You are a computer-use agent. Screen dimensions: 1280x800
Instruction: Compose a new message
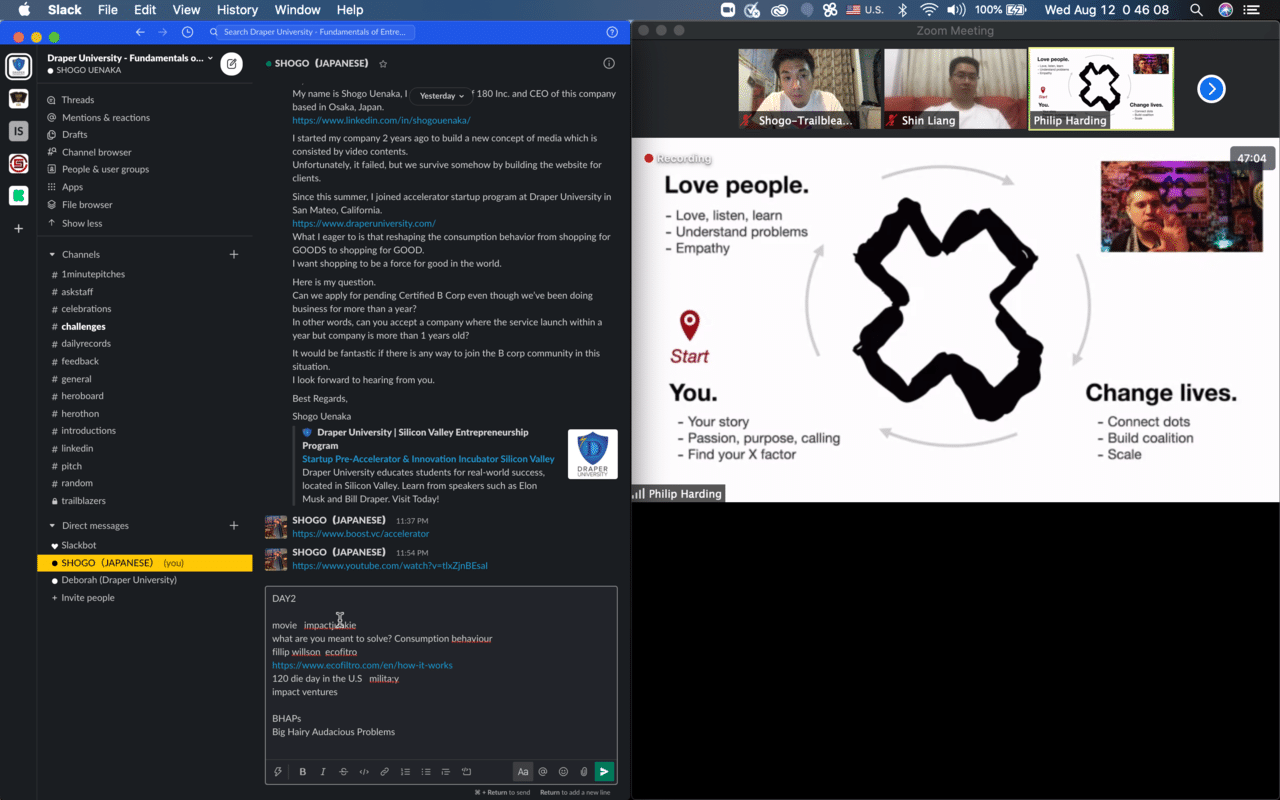click(x=232, y=64)
